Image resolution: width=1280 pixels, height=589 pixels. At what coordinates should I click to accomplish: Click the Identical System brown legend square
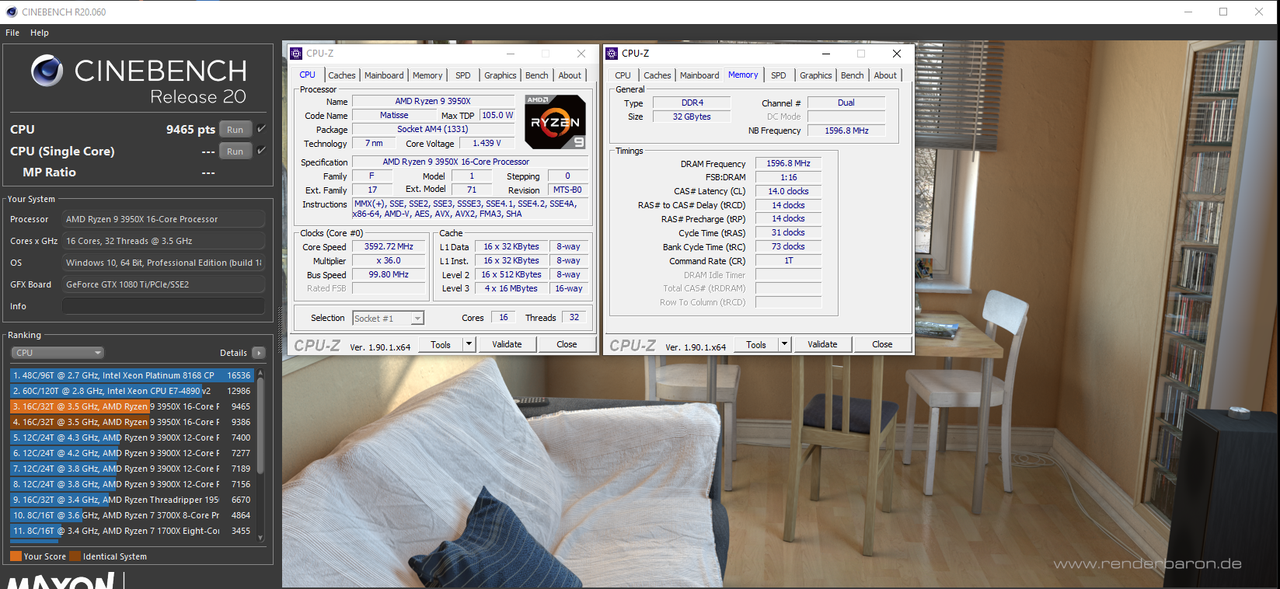pyautogui.click(x=75, y=556)
